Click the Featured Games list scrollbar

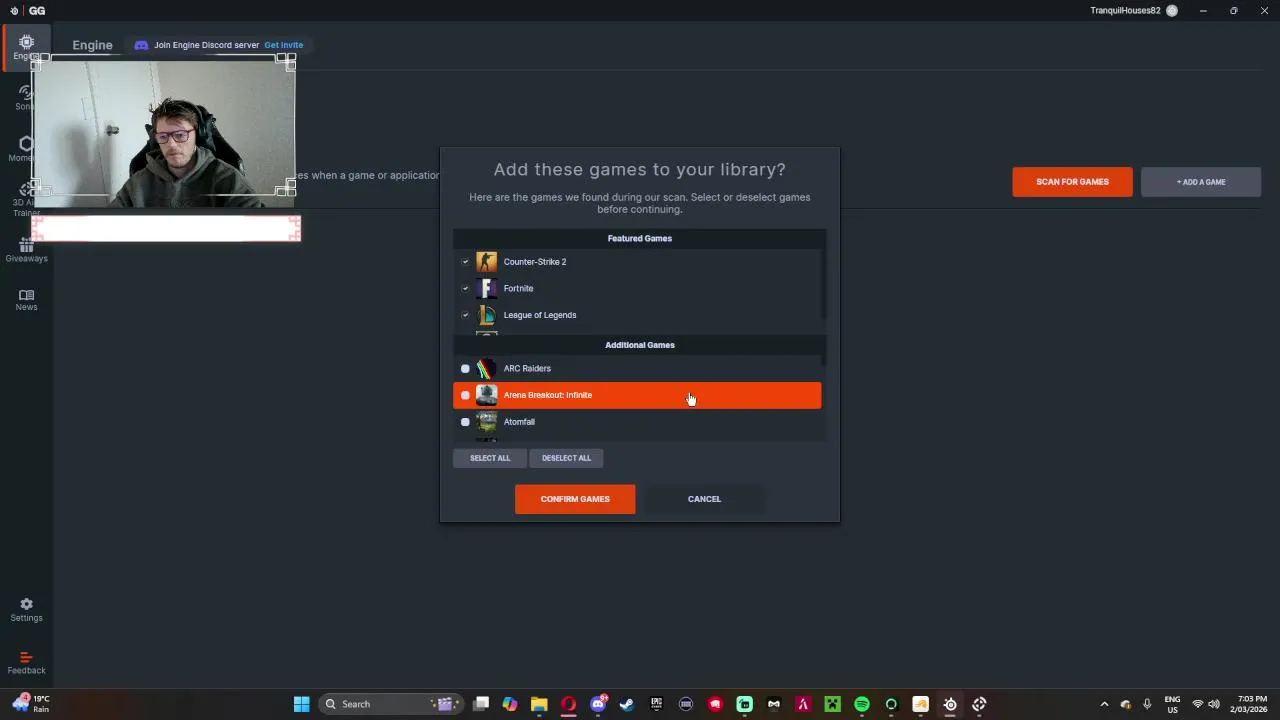point(824,285)
